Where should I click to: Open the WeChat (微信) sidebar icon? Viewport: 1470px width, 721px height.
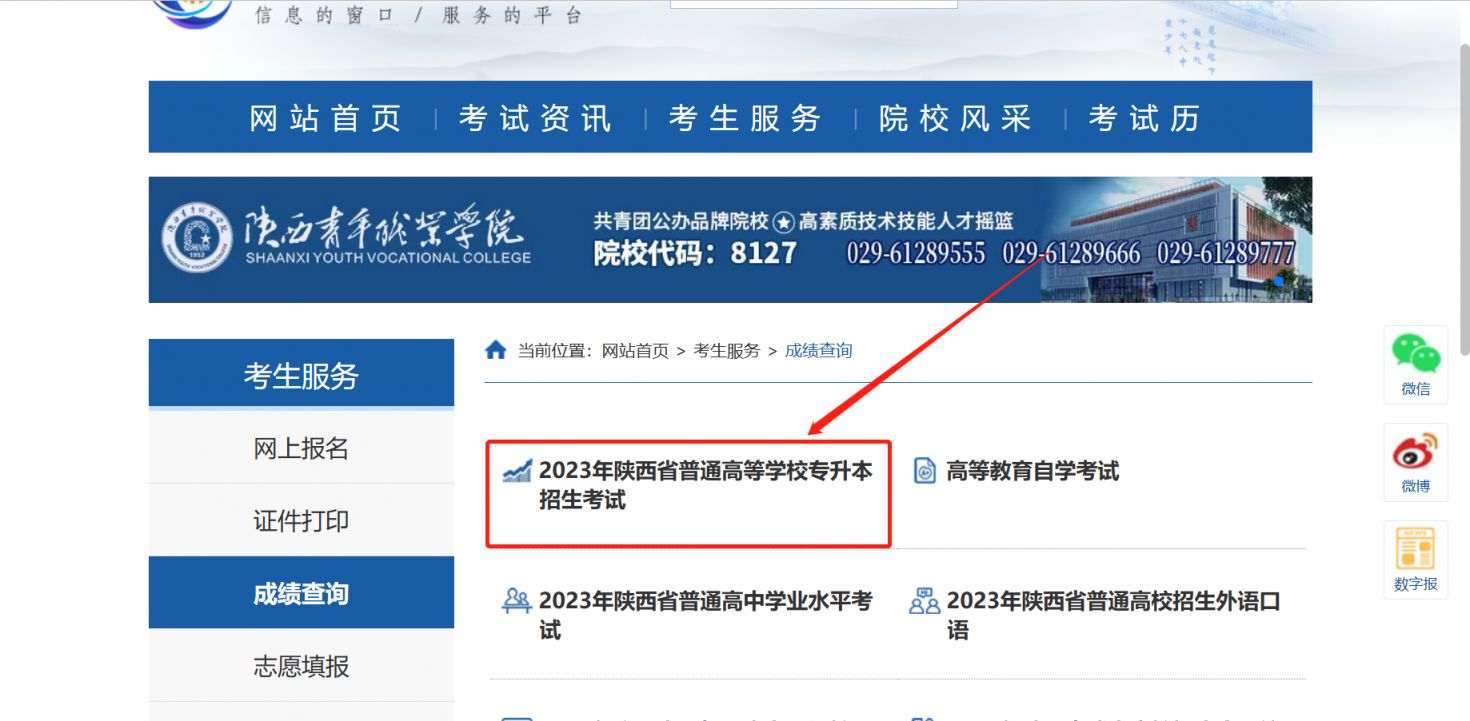1416,364
